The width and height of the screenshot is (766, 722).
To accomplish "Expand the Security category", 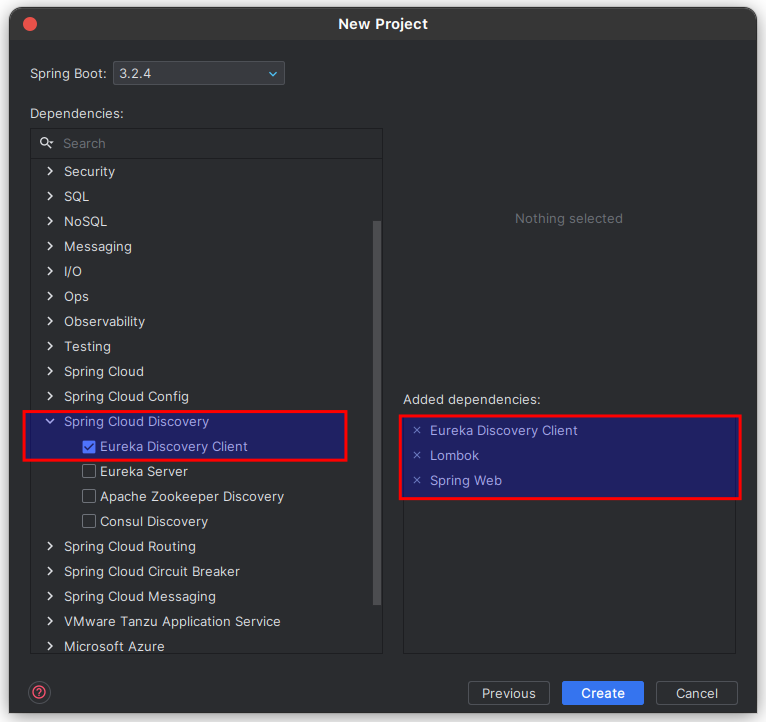I will point(50,171).
